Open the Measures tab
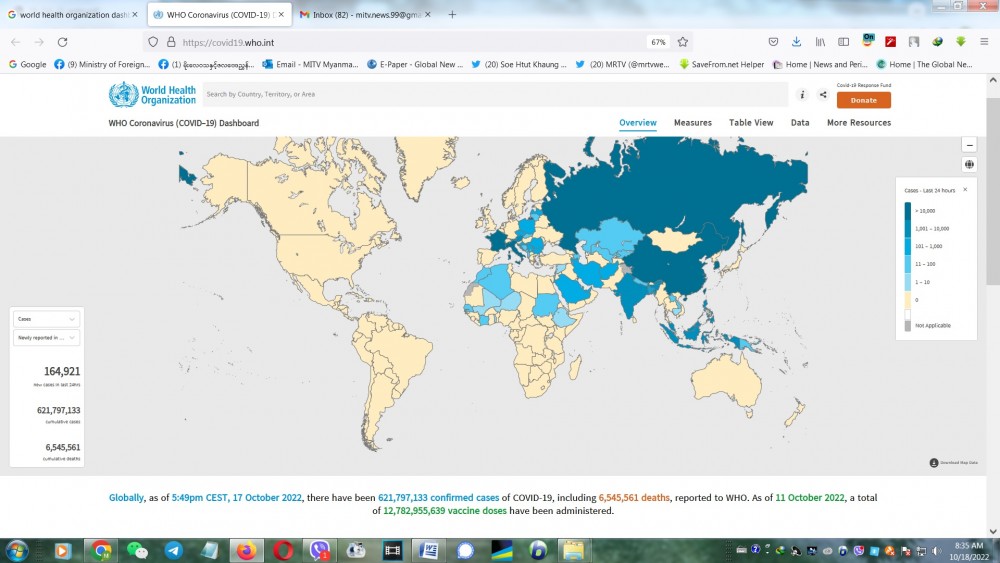 (692, 123)
